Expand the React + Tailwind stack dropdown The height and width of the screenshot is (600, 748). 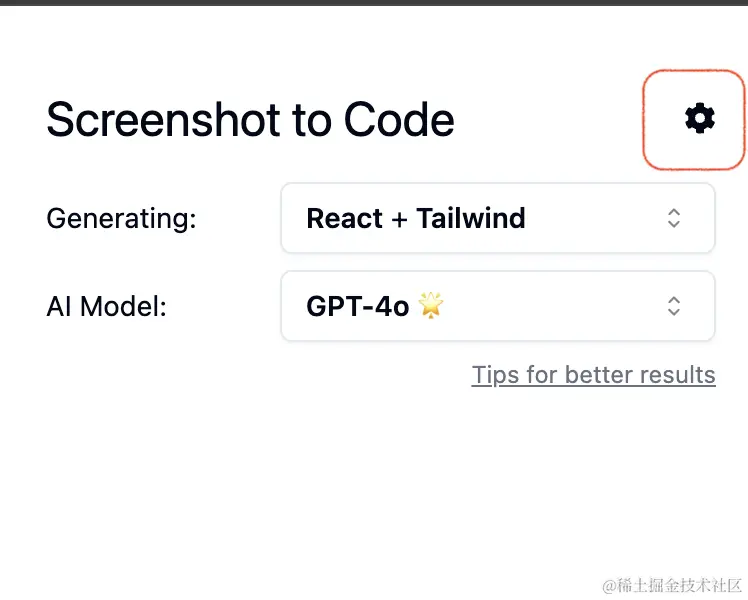[x=498, y=218]
